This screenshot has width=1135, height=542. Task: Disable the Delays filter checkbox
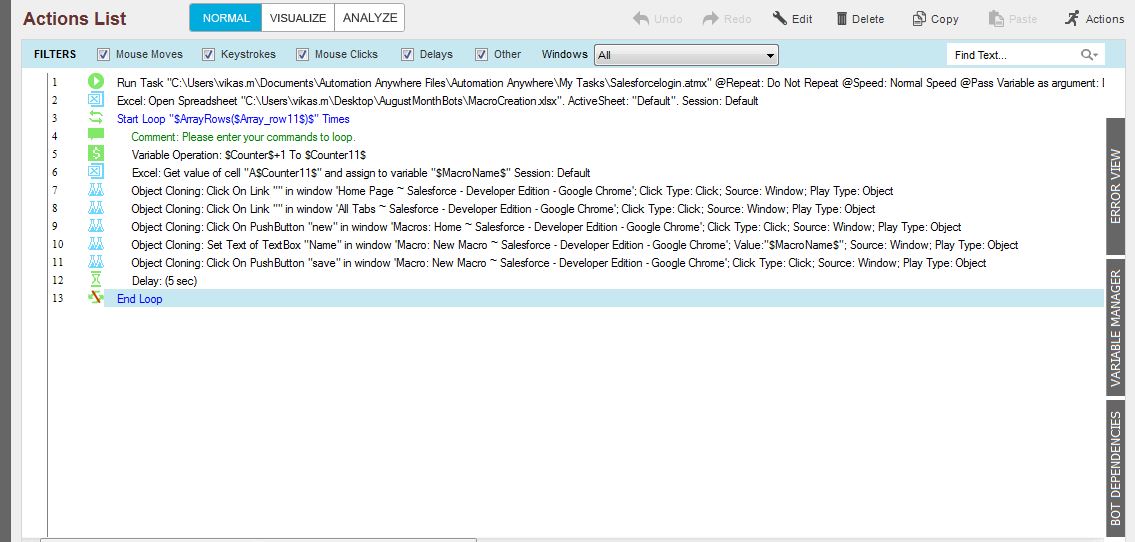click(408, 55)
